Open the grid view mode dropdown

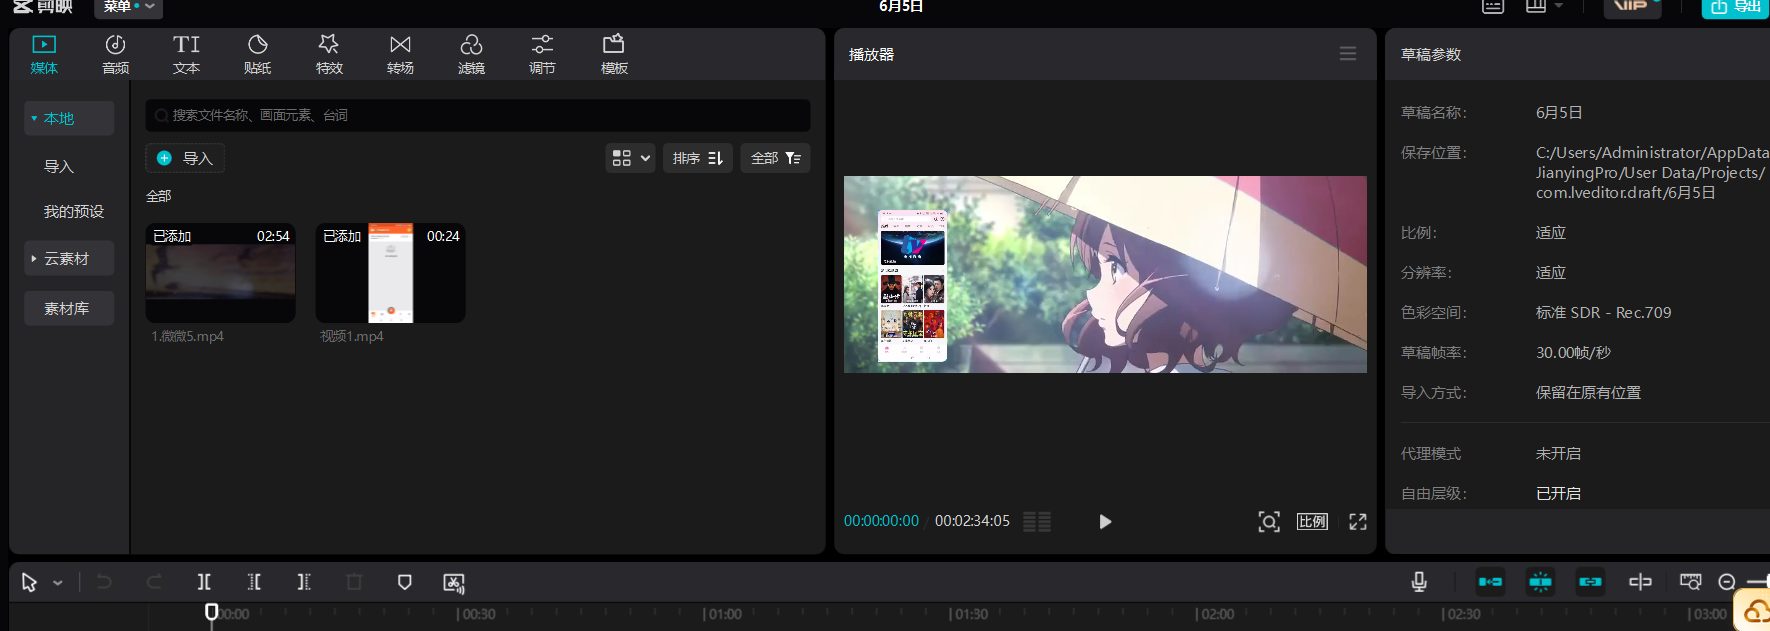click(631, 158)
